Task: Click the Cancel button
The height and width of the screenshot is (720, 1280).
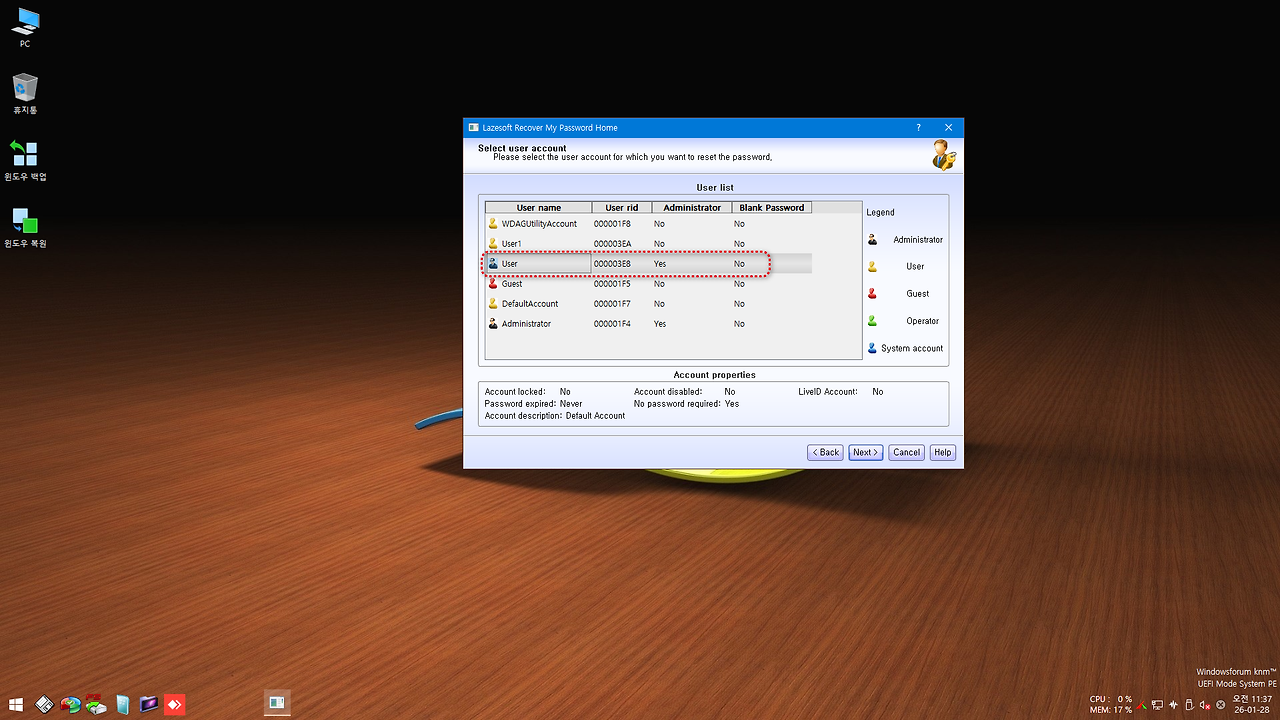Action: click(907, 452)
